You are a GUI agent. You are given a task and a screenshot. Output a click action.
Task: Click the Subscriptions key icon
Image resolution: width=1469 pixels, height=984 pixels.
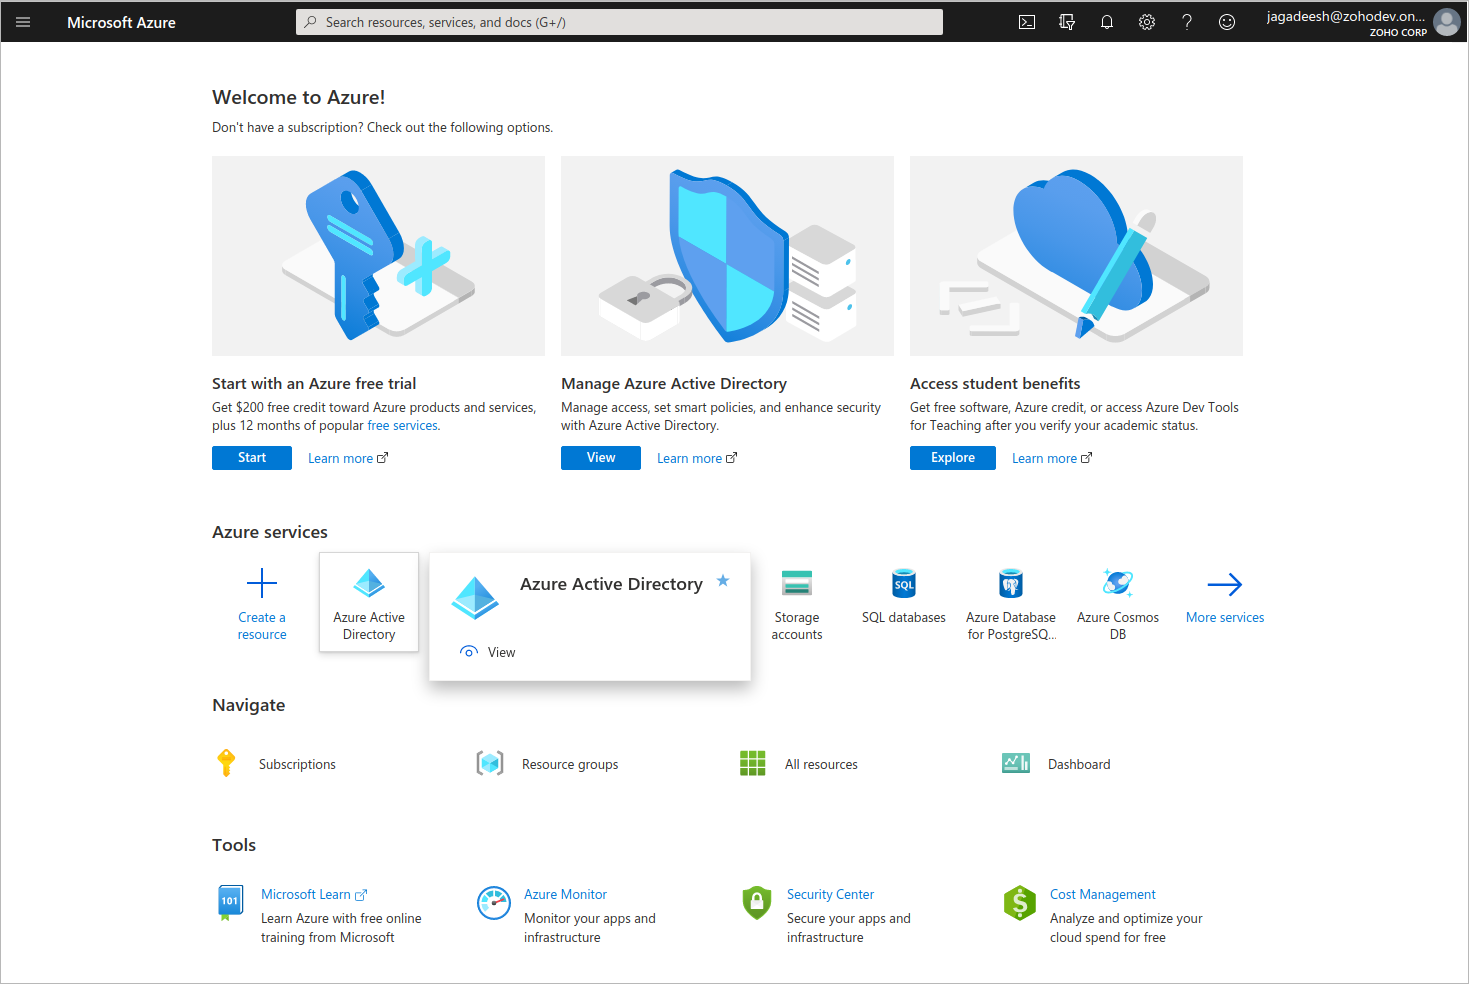tap(227, 763)
